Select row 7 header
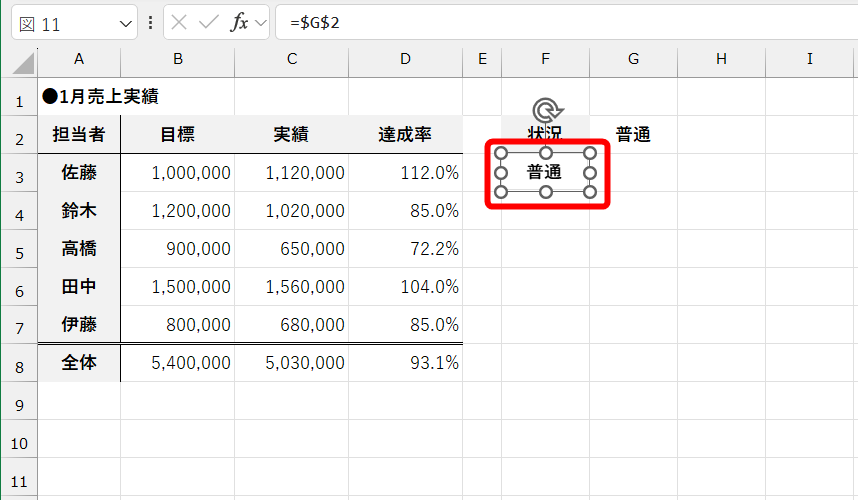The image size is (858, 500). [x=19, y=324]
